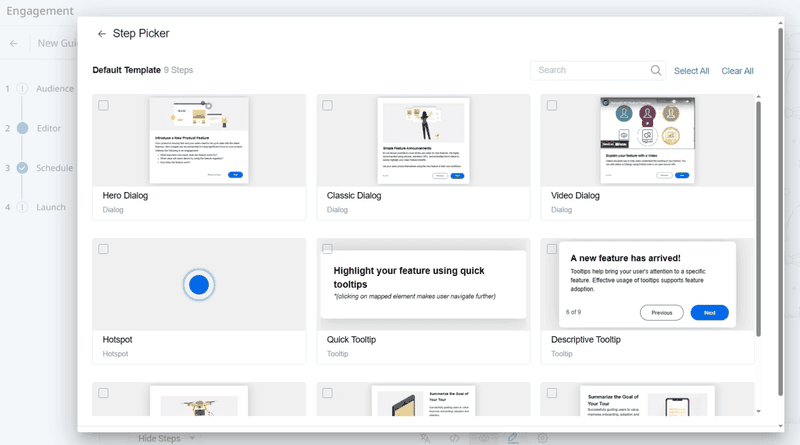
Task: Open the Schedule step in background wizard
Action: pyautogui.click(x=54, y=168)
